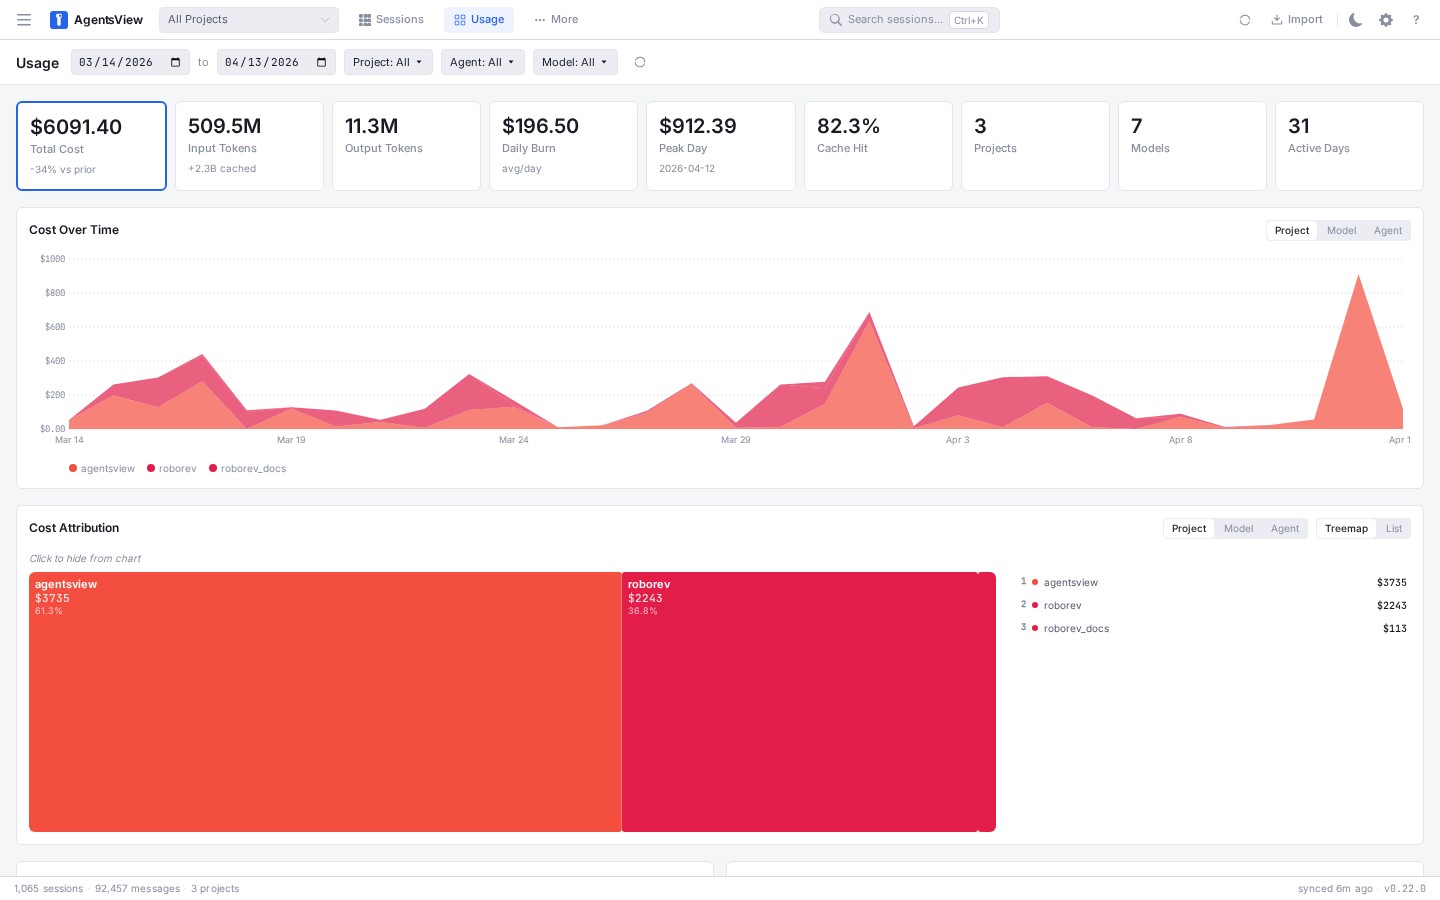Switch Cost Over Time grouping to Model
1440x900 pixels.
(1341, 230)
